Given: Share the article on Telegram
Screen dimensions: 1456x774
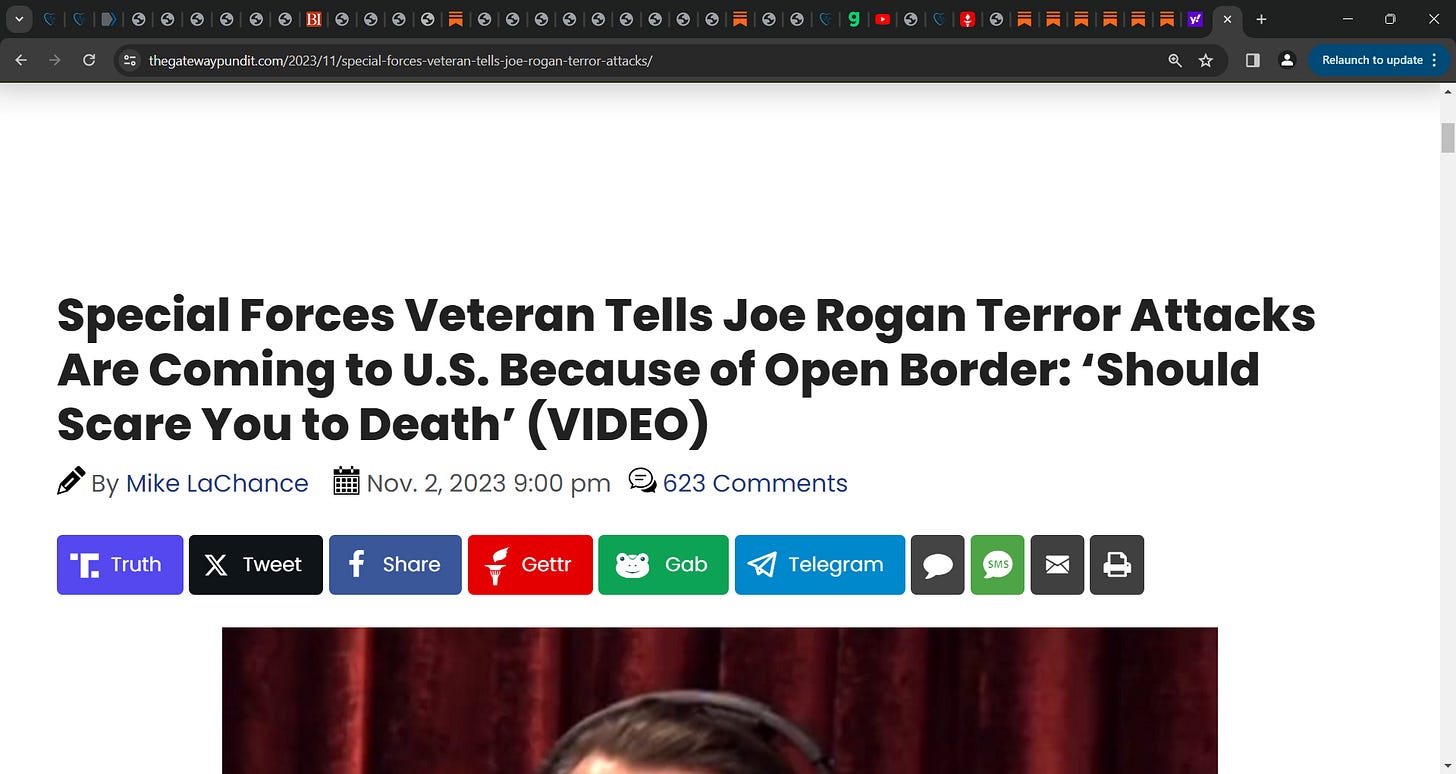Looking at the screenshot, I should [x=820, y=565].
